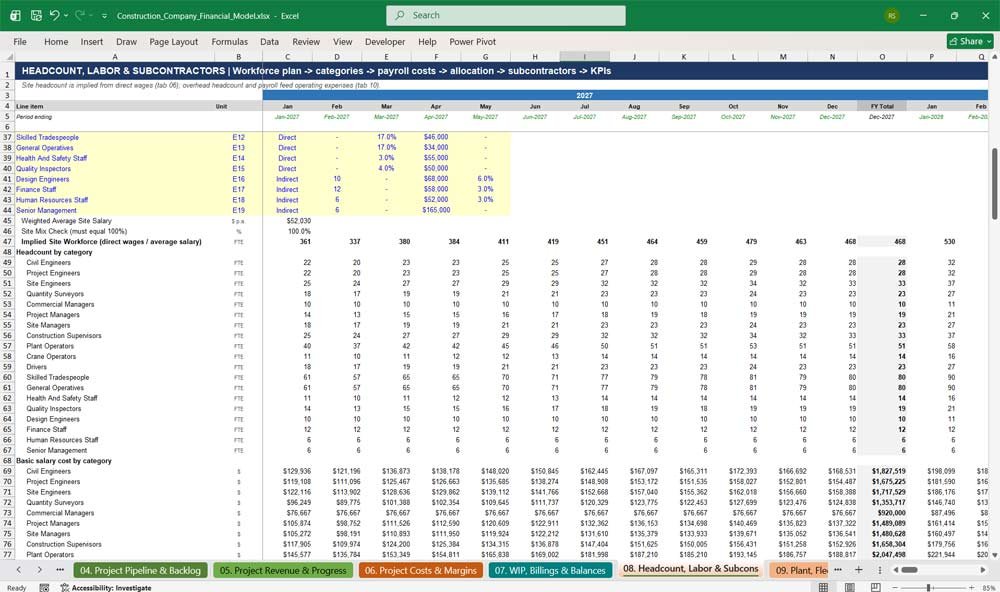Click the hidden sheets ellipsis left of tabs

click(61, 570)
